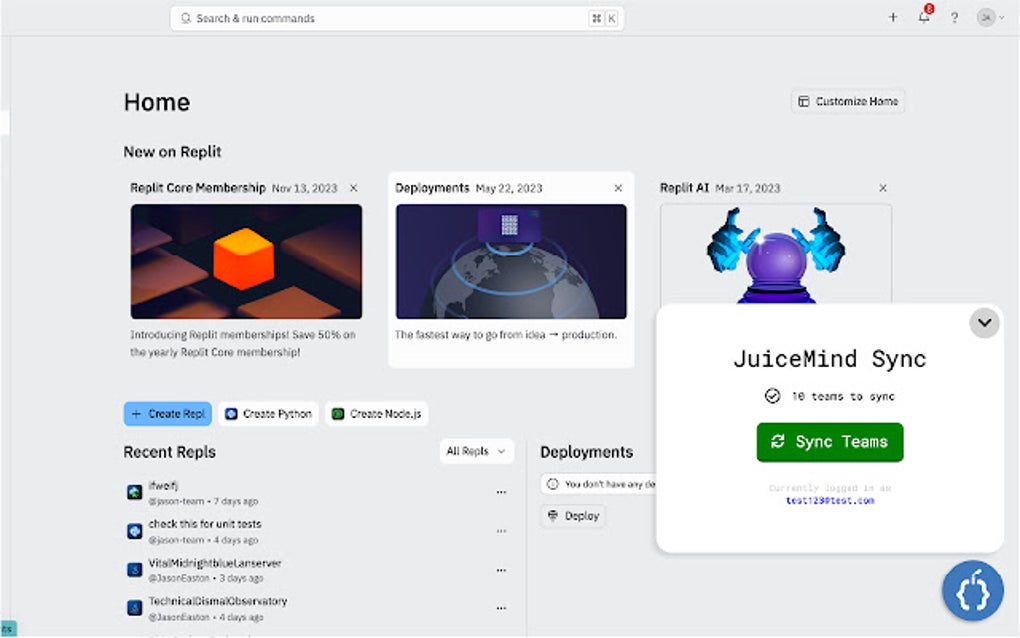
Task: Click the Create Python button
Action: (269, 414)
